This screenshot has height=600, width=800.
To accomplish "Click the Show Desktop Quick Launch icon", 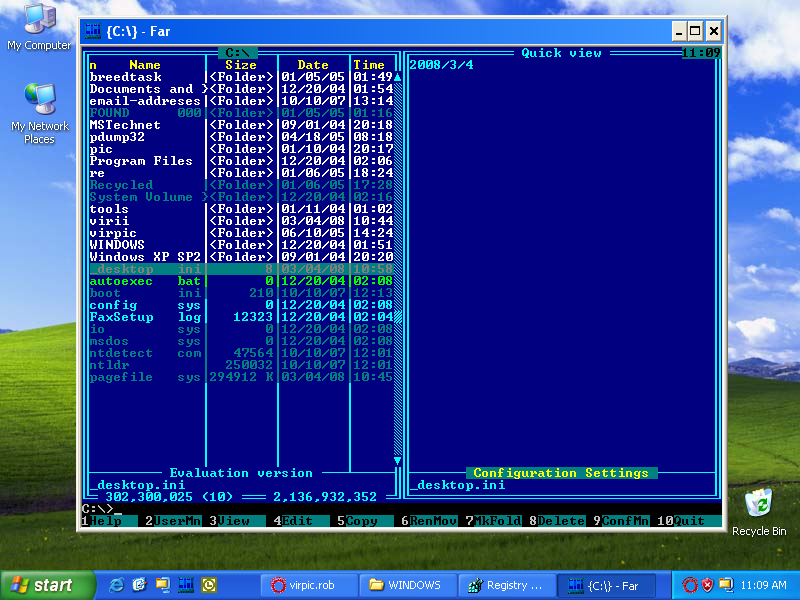I will [x=162, y=585].
